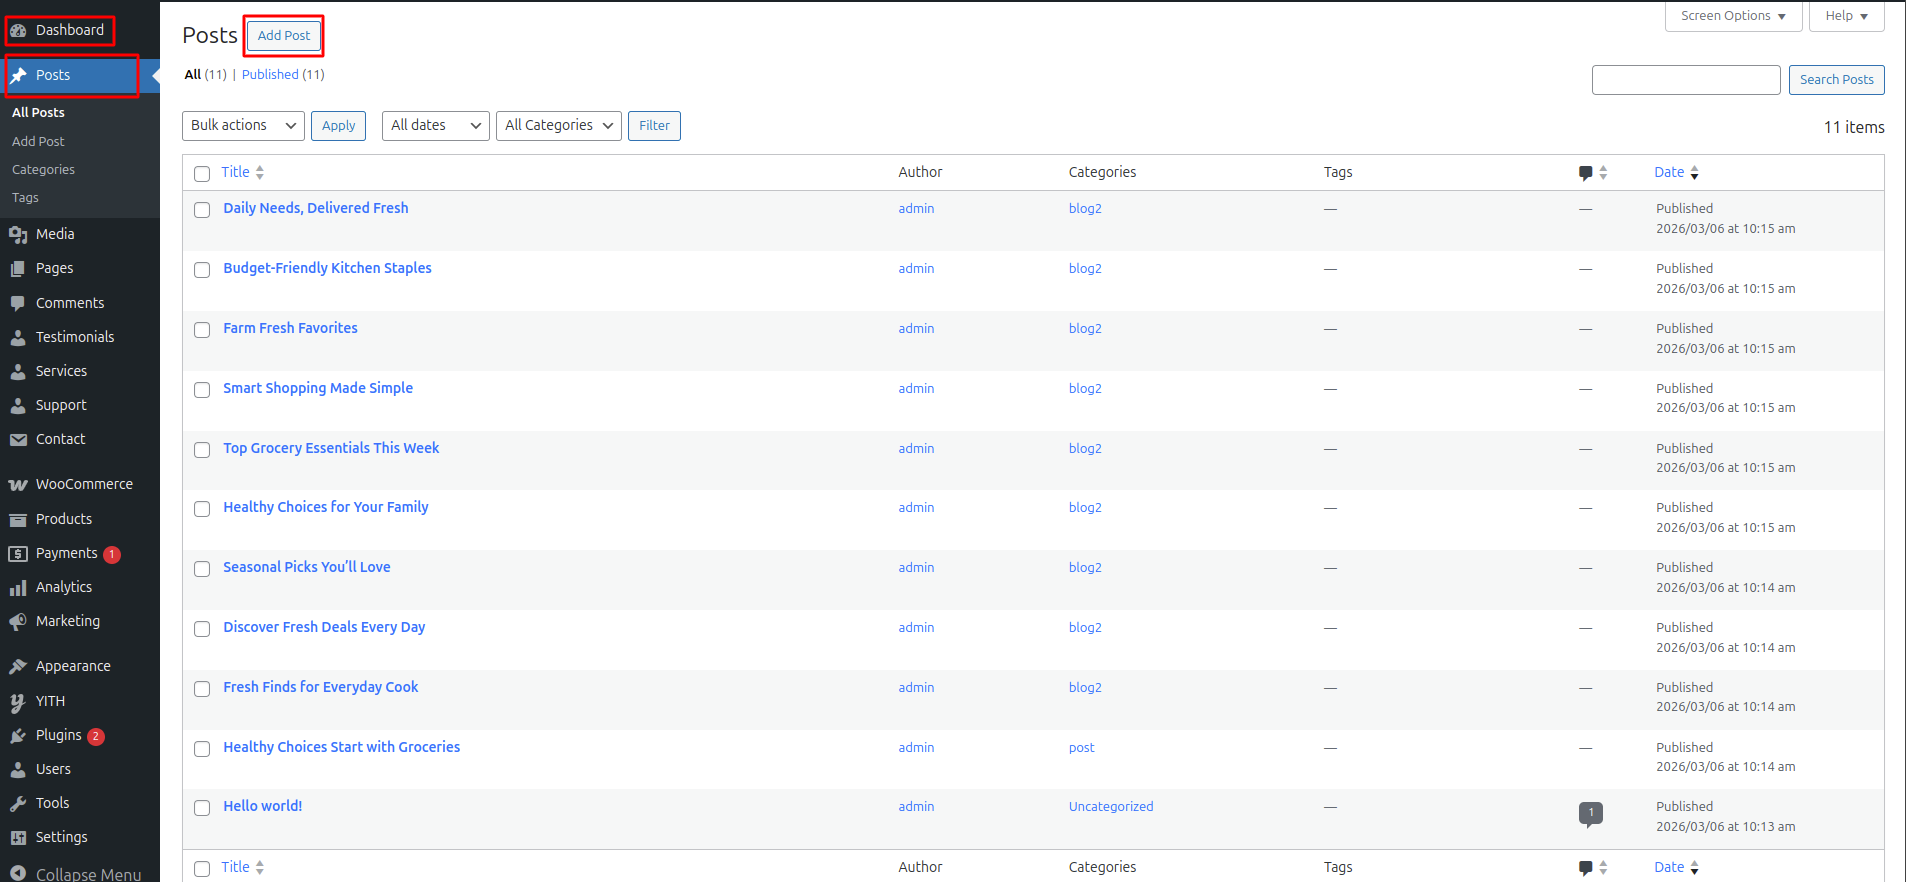Image resolution: width=1906 pixels, height=882 pixels.
Task: Click the Contact envelope icon
Action: pyautogui.click(x=18, y=440)
